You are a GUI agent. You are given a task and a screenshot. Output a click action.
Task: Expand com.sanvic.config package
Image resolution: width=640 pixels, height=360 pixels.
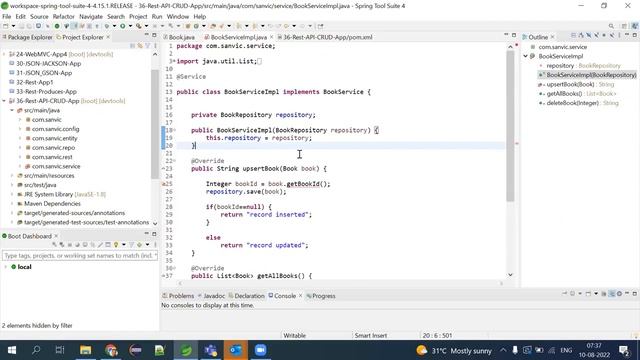20,129
